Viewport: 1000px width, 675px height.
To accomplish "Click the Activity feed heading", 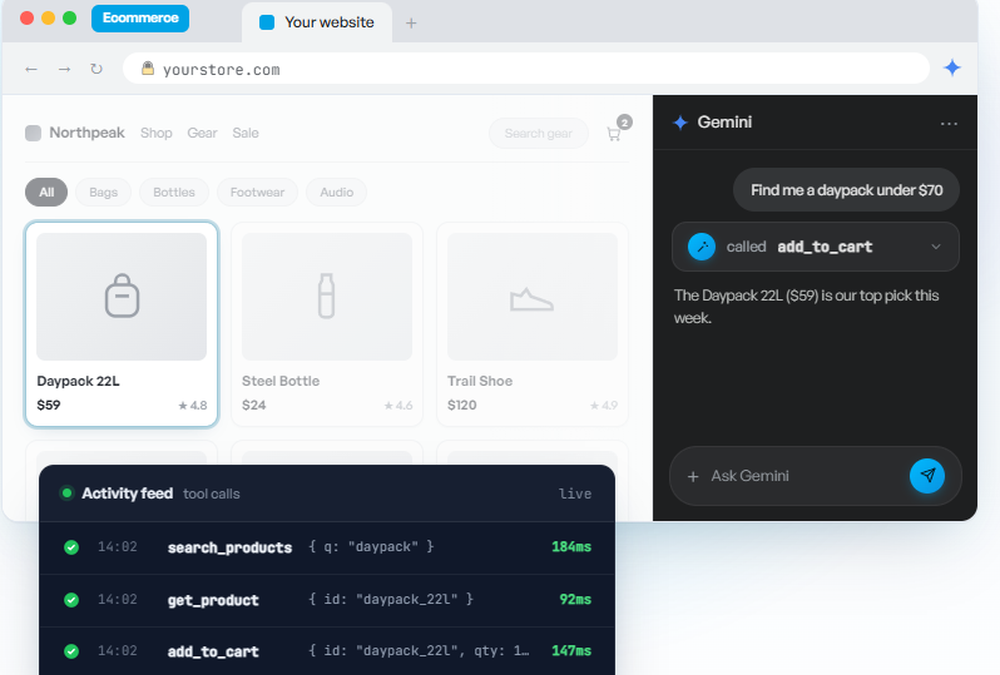I will pyautogui.click(x=127, y=493).
